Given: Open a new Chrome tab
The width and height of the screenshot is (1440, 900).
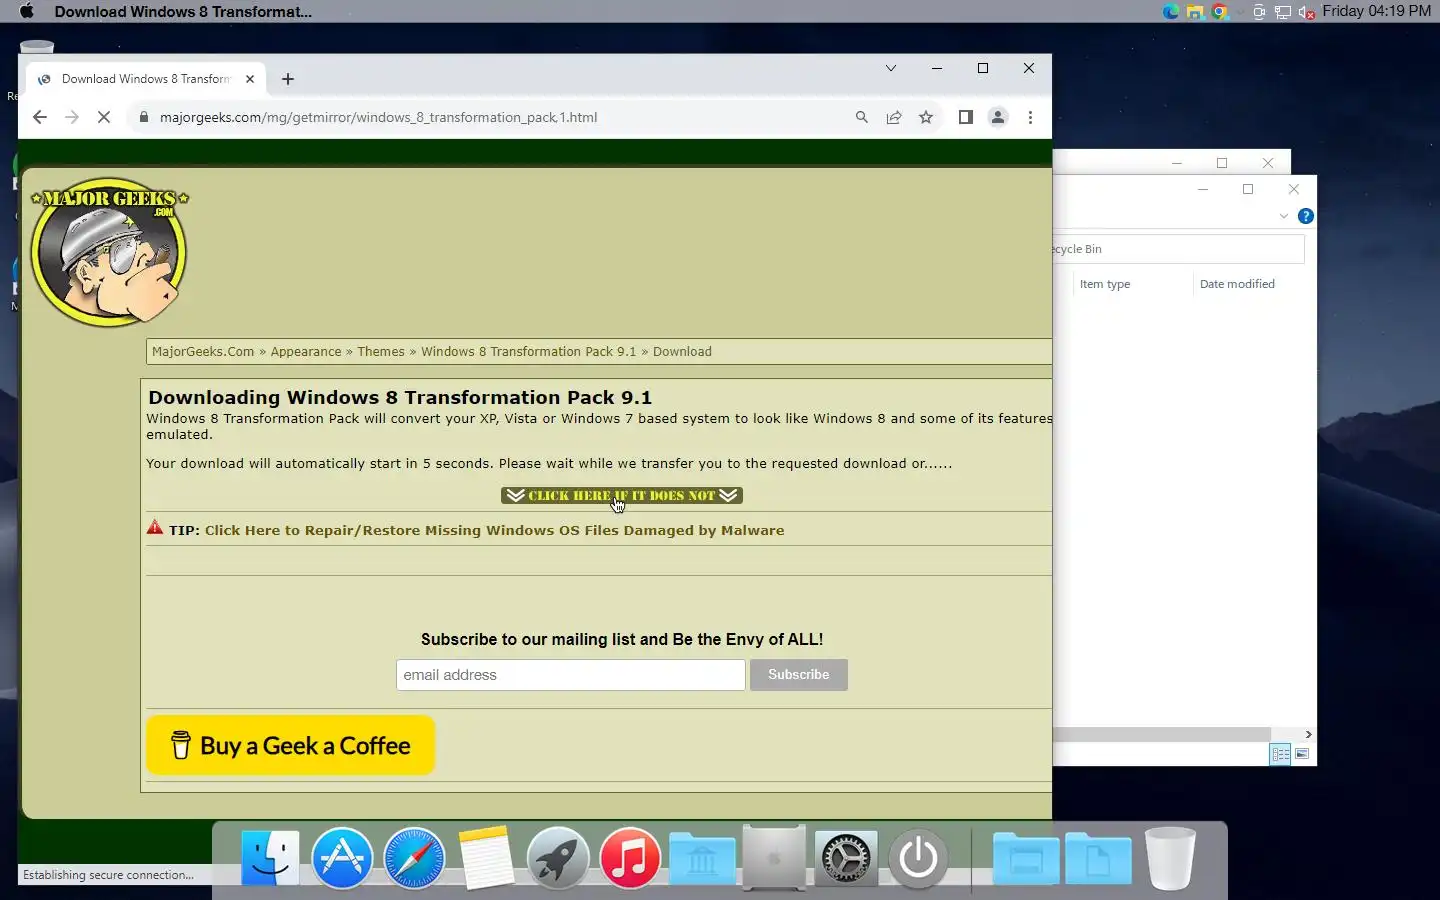Looking at the screenshot, I should [288, 79].
